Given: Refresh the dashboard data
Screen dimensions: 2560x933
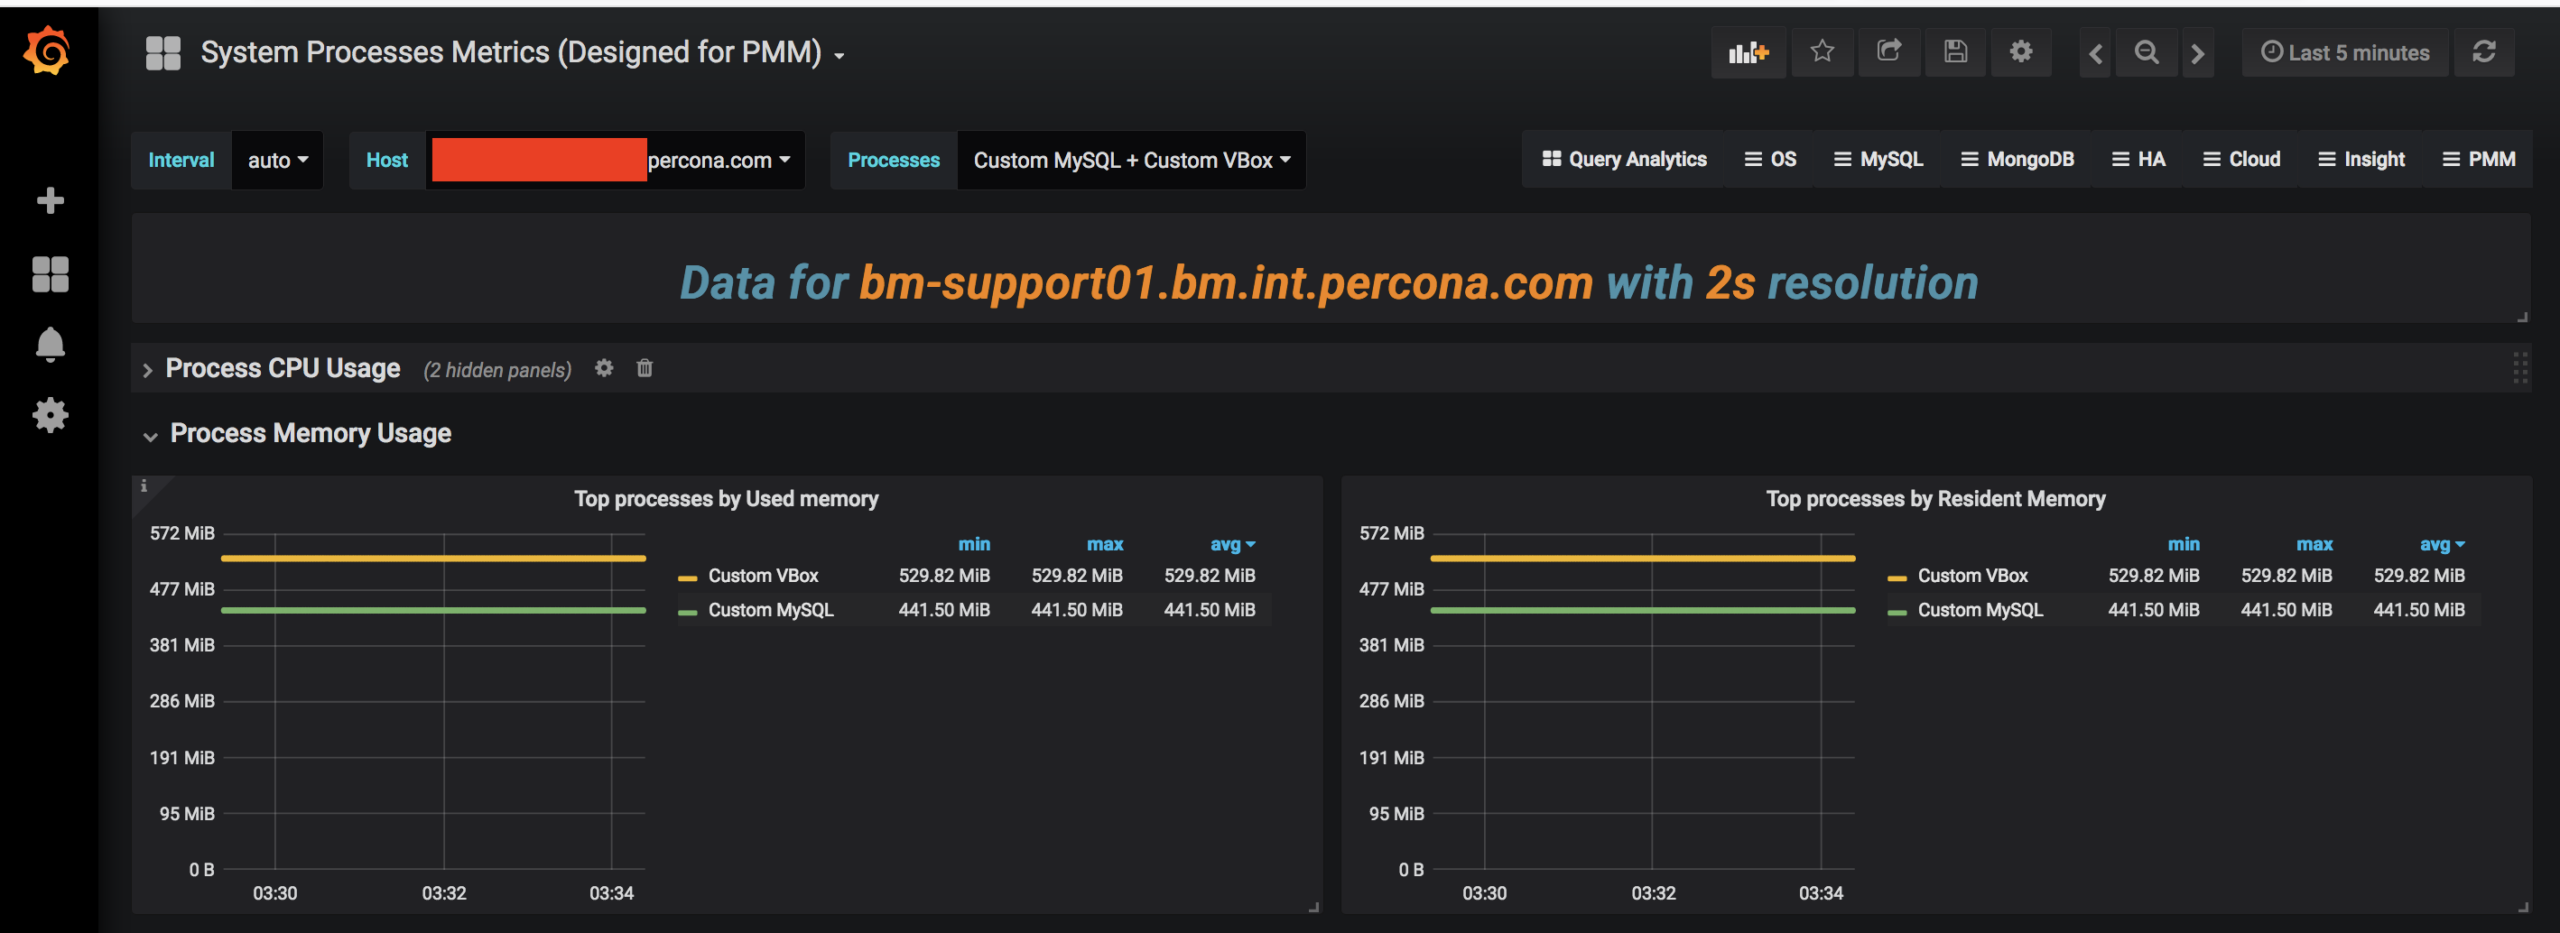Looking at the screenshot, I should click(2484, 52).
